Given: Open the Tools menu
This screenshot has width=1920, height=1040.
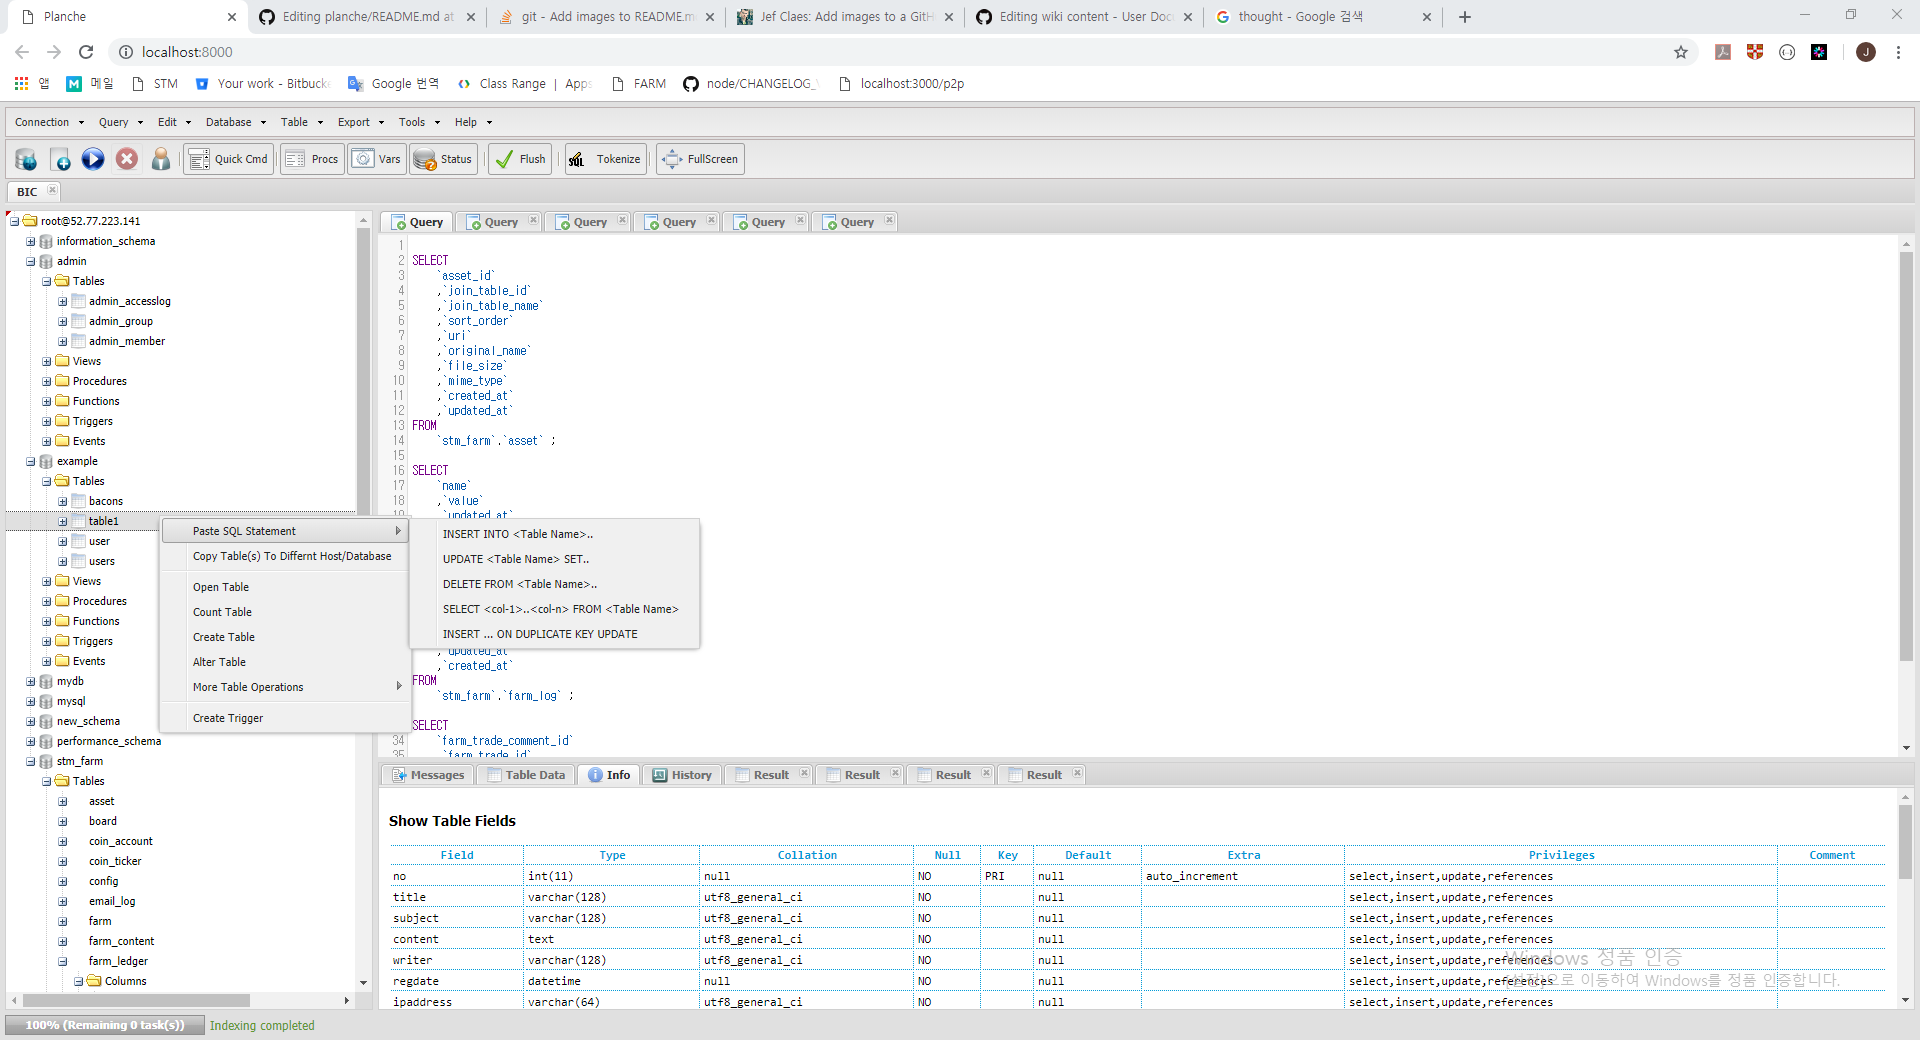Looking at the screenshot, I should pos(419,122).
